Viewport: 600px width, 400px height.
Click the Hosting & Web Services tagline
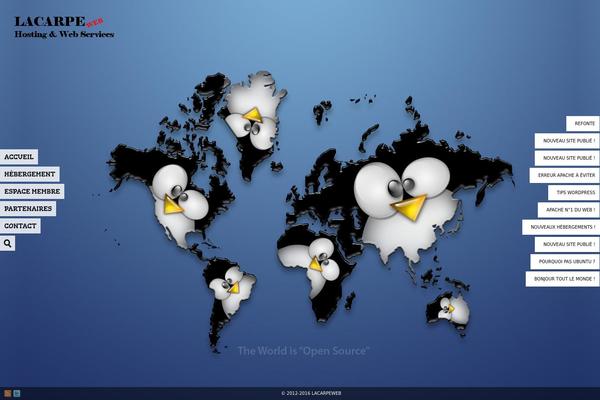pyautogui.click(x=64, y=34)
